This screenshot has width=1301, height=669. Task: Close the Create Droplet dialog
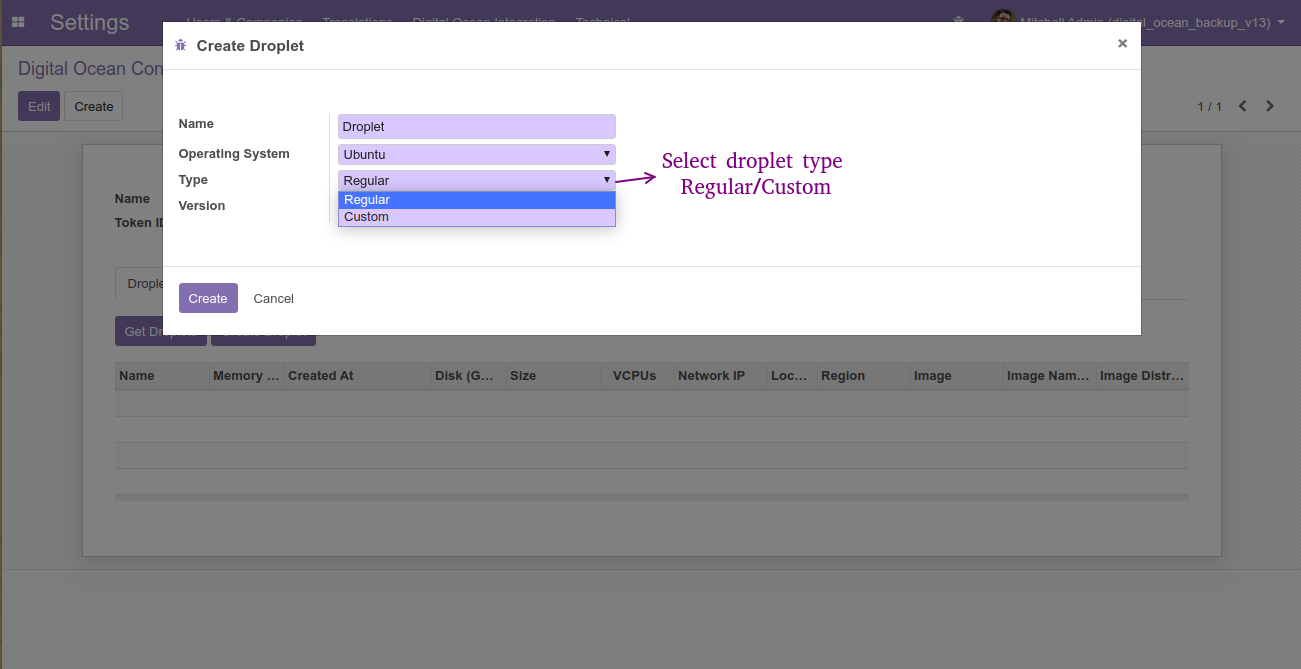1122,43
